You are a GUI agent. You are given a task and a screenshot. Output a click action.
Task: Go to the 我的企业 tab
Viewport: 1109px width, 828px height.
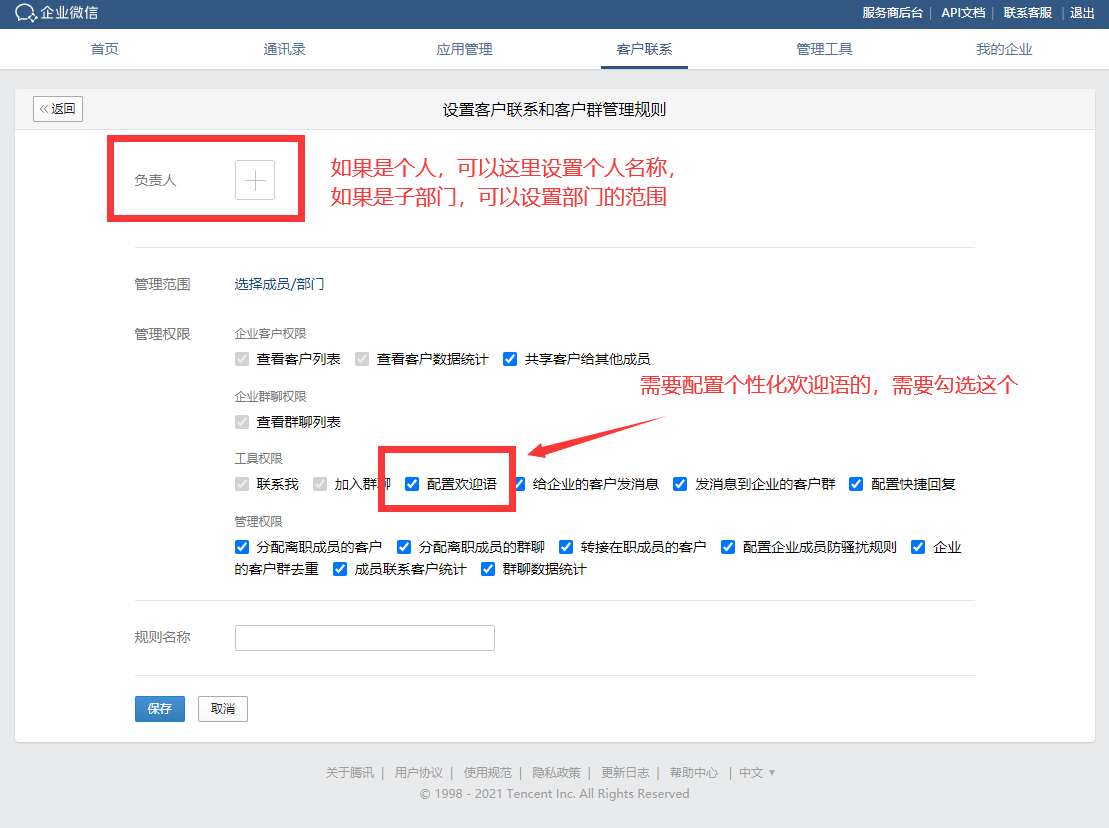pos(1004,49)
